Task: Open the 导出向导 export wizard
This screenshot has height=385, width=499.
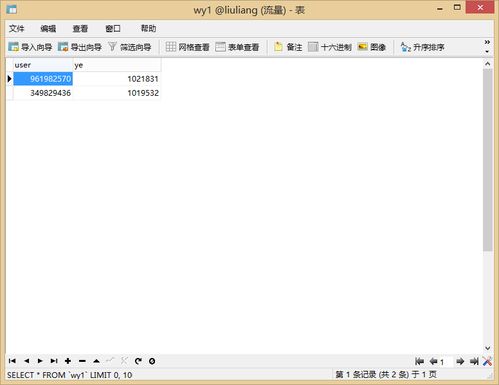Action: tap(80, 47)
